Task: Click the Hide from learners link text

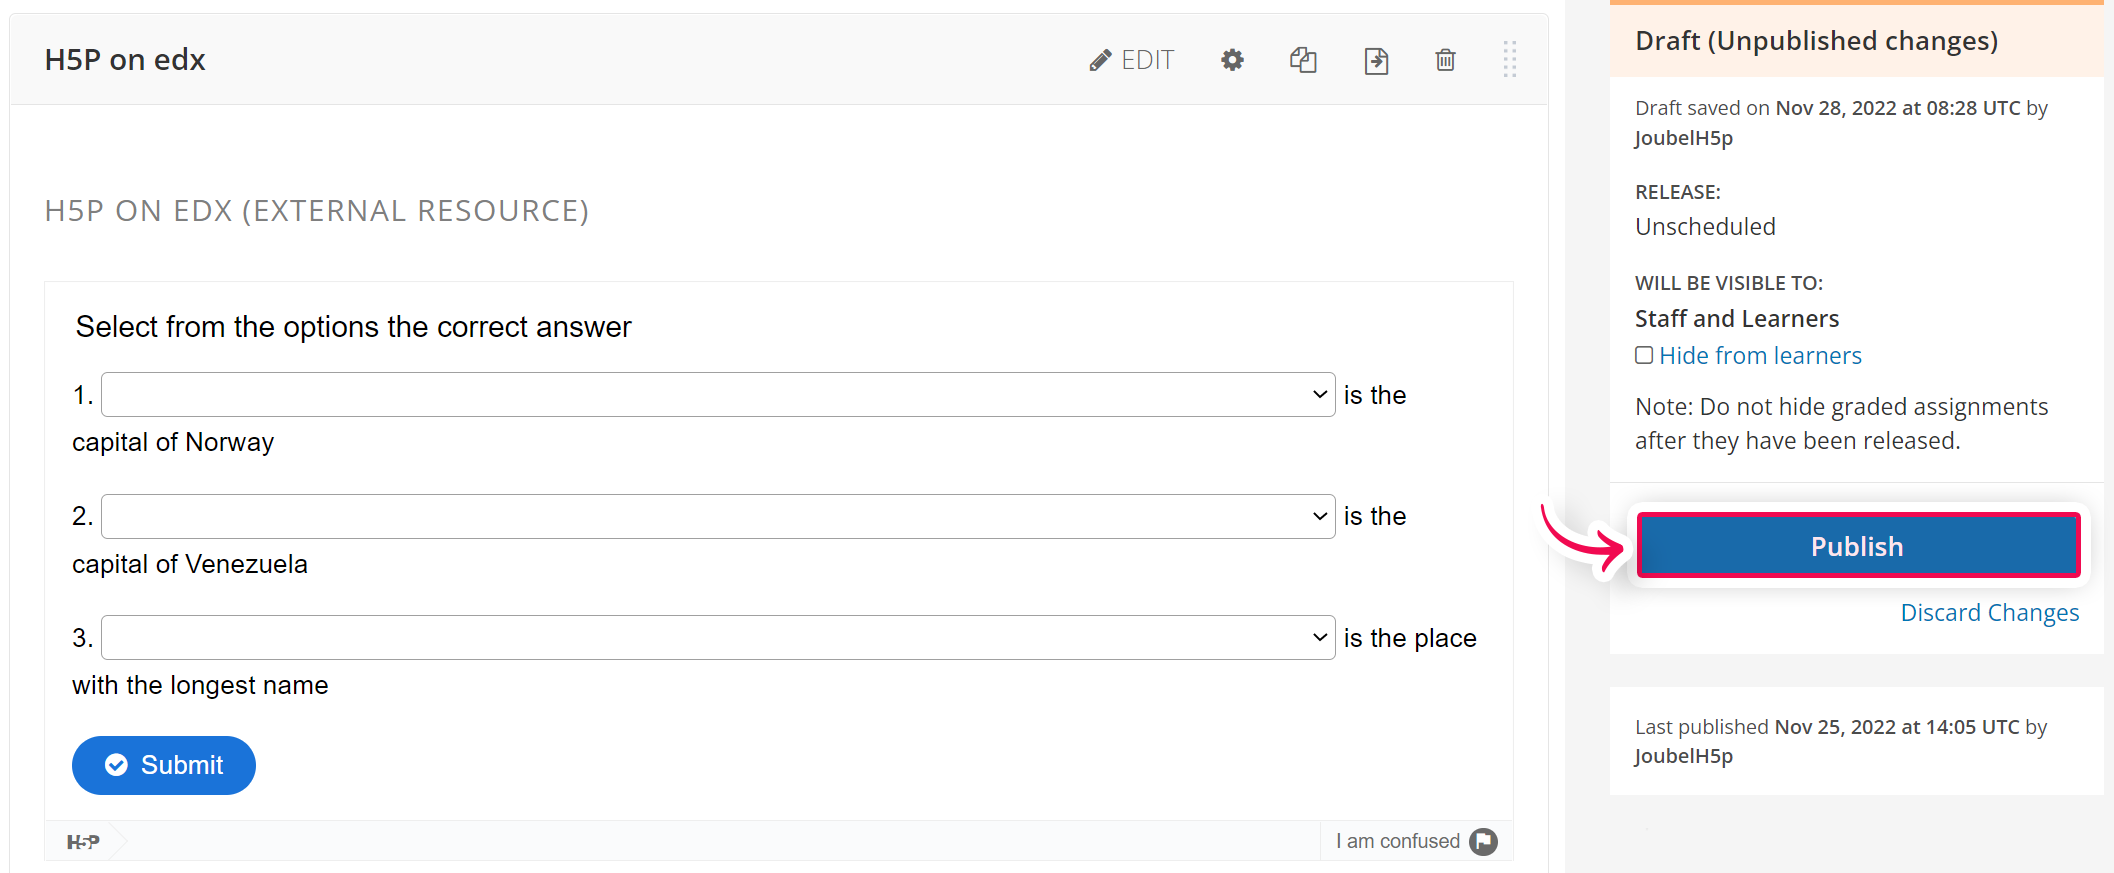Action: pos(1760,356)
